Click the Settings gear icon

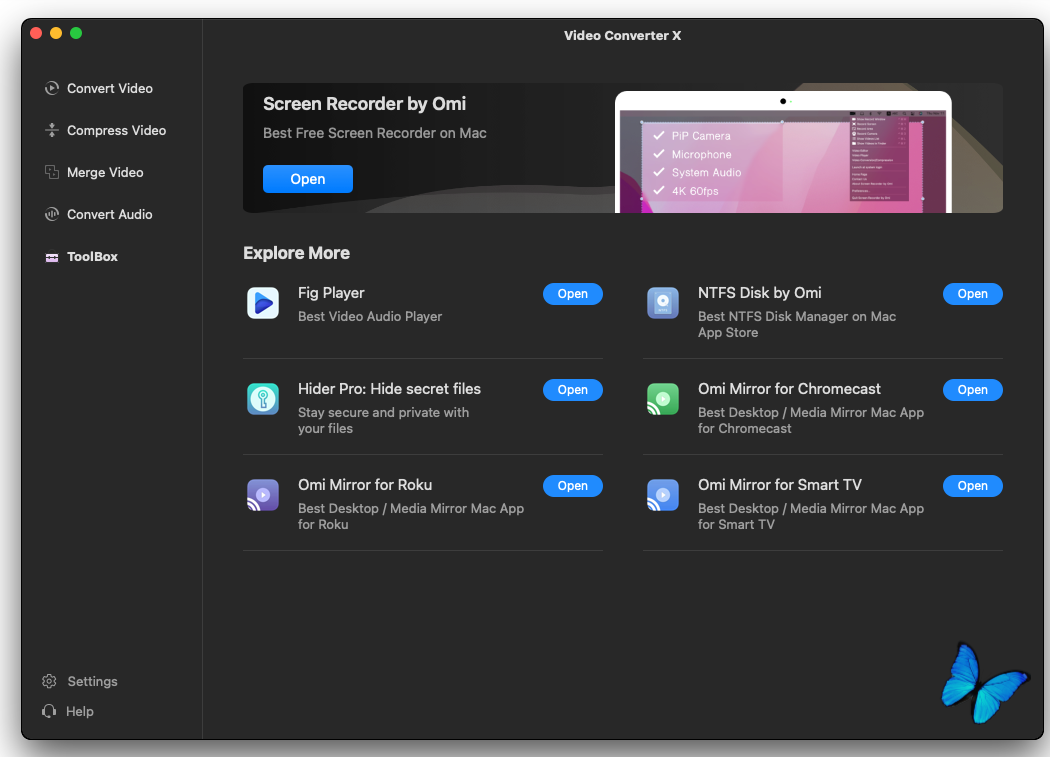(50, 681)
